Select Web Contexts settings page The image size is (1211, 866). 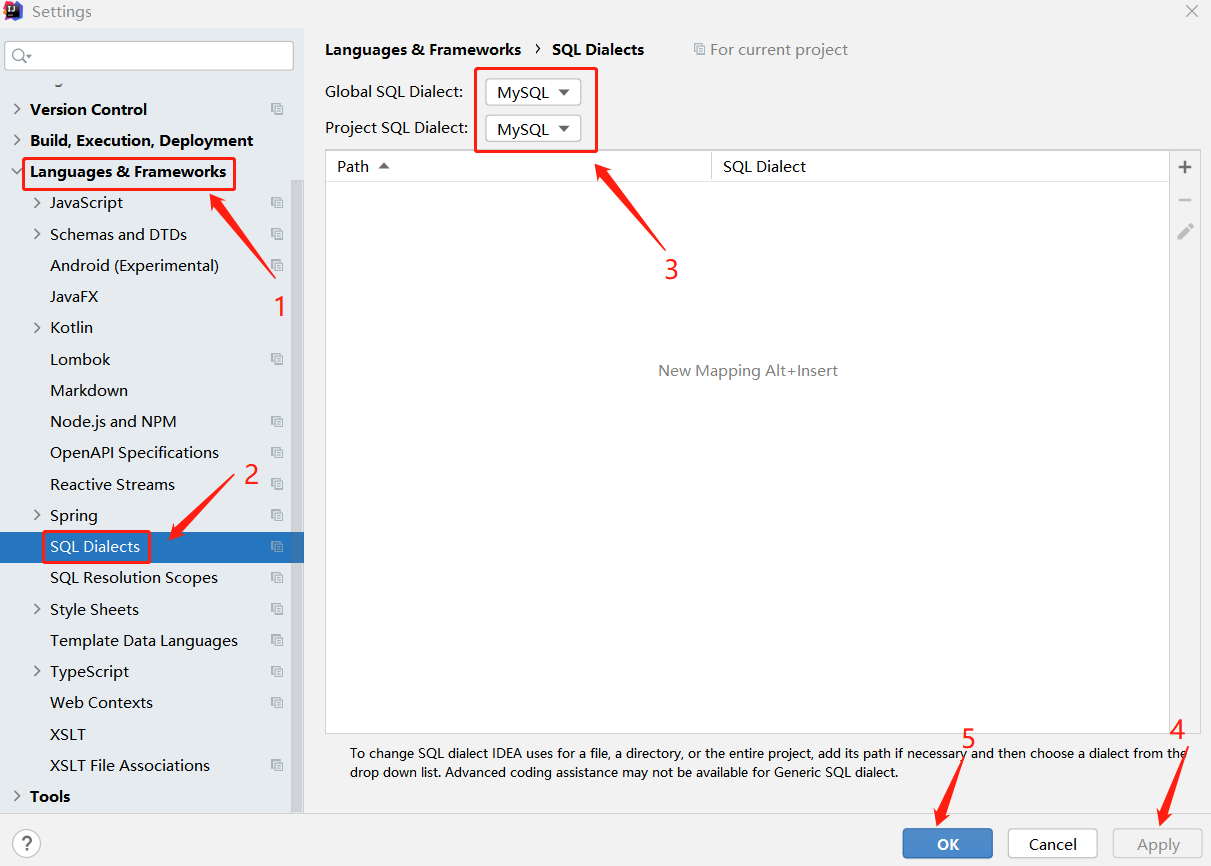tap(101, 703)
